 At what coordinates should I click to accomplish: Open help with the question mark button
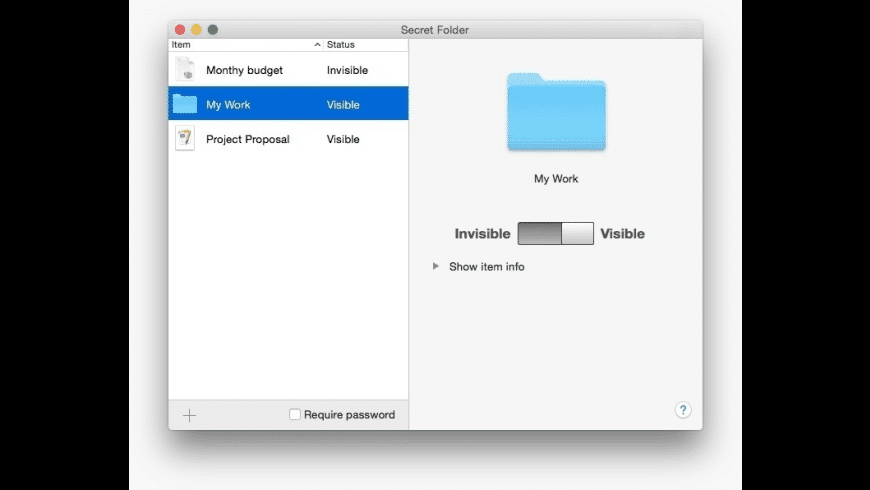[683, 410]
